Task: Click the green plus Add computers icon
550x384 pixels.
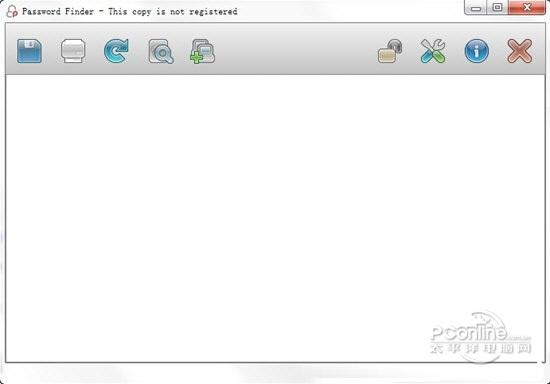Action: (202, 51)
